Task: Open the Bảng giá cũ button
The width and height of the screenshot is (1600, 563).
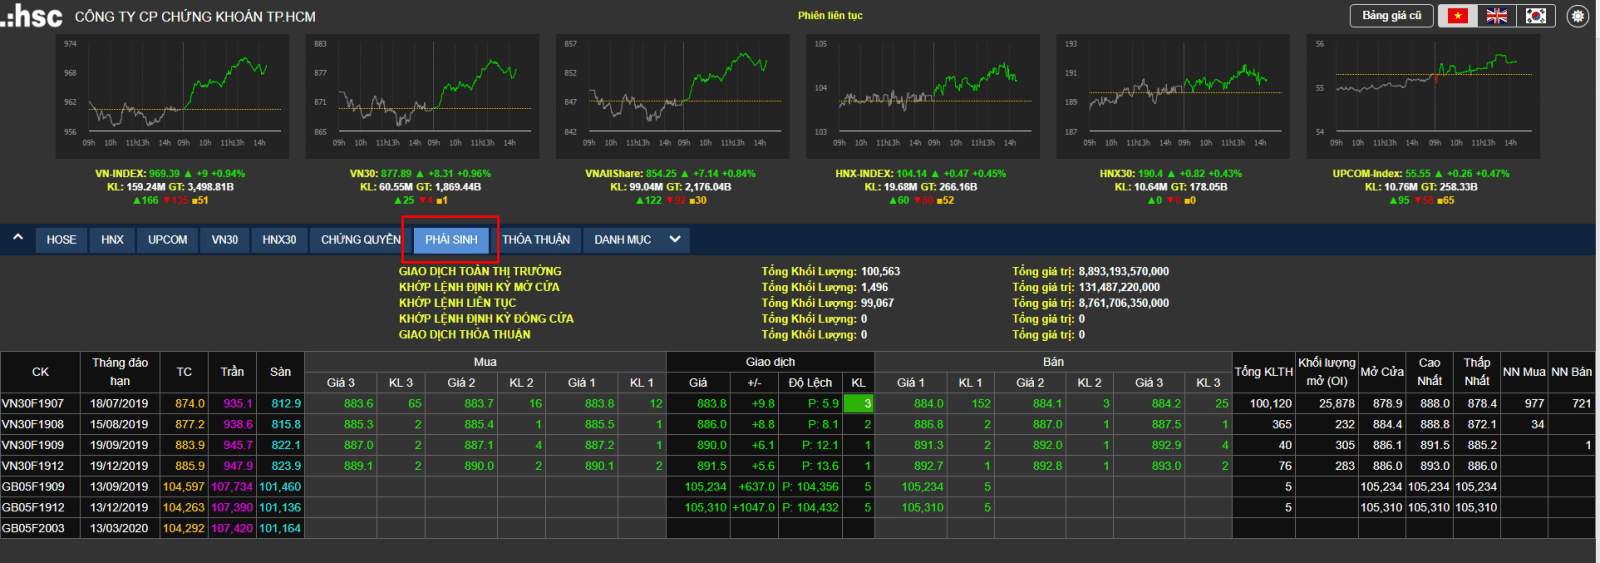Action: tap(1391, 16)
